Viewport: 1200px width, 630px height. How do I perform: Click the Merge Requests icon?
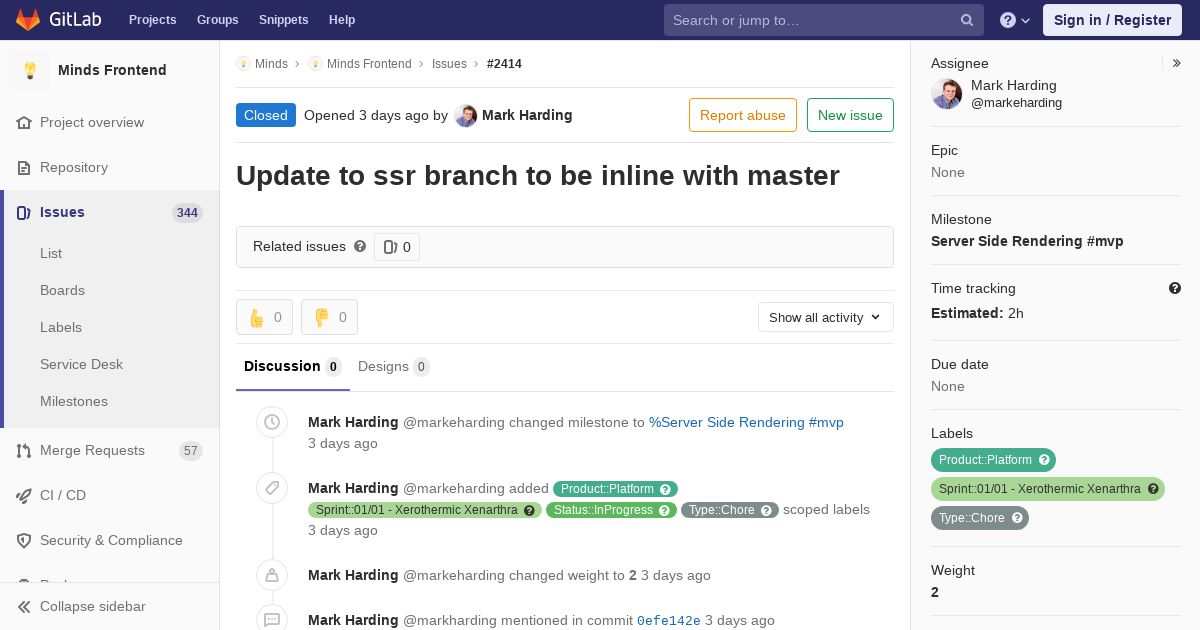tap(24, 451)
